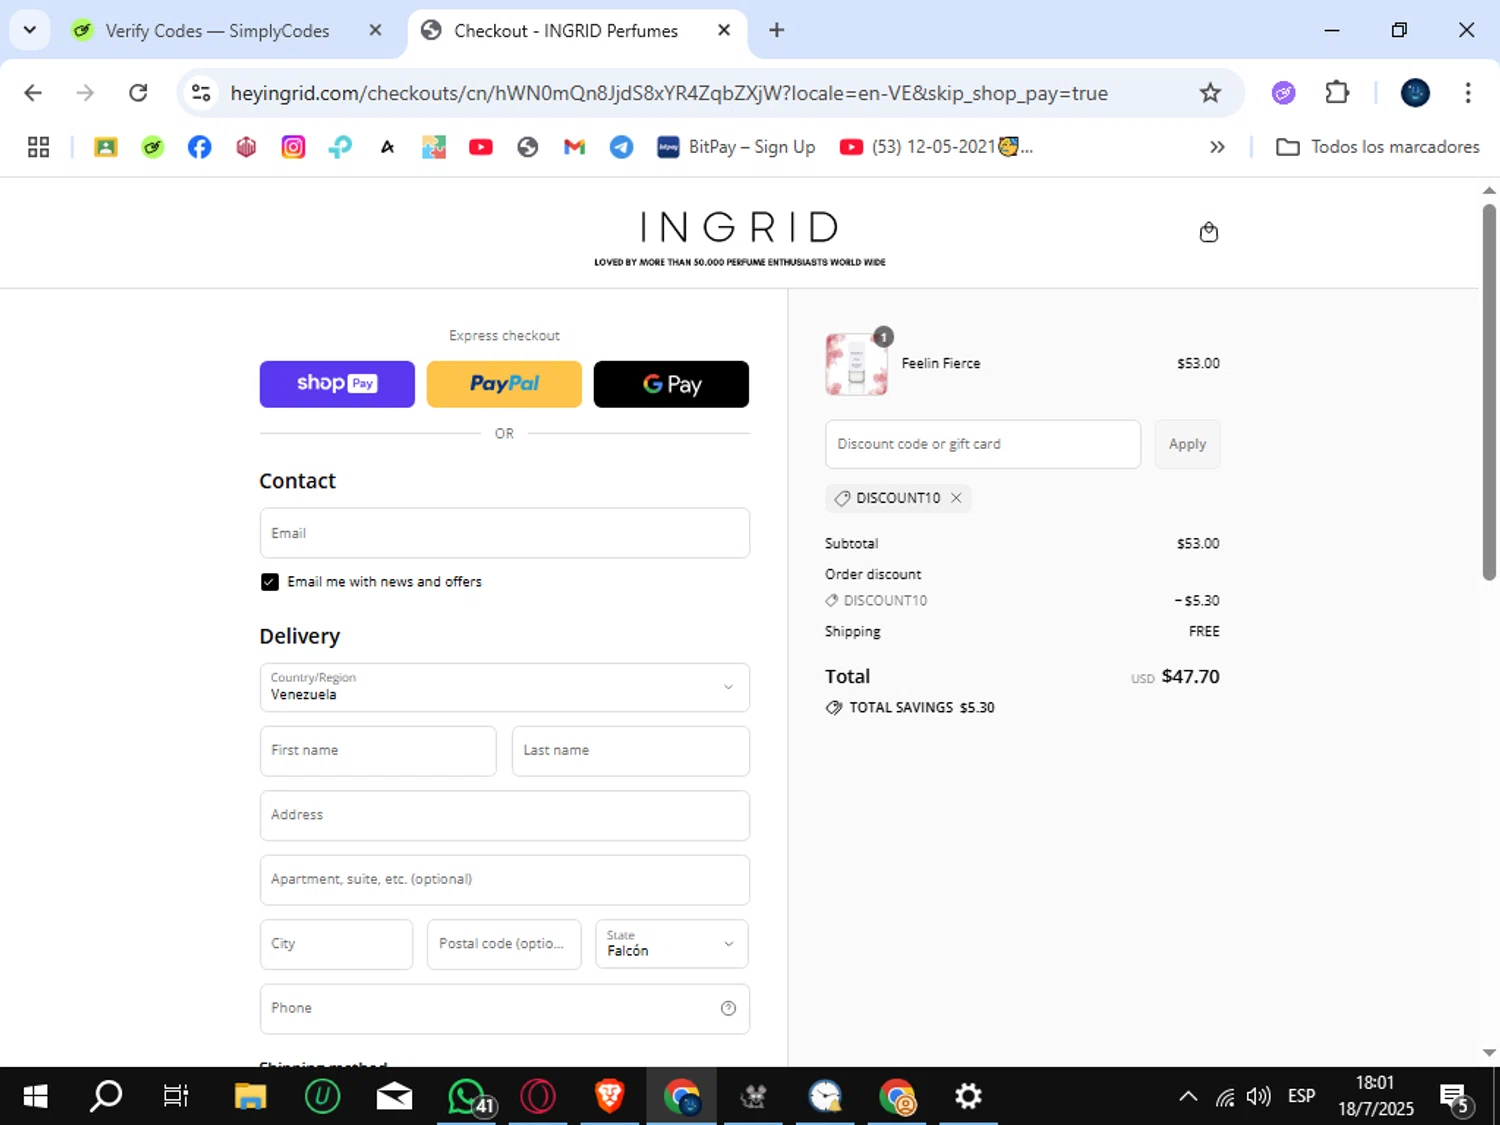This screenshot has height=1125, width=1500.
Task: Click the Phone field help icon
Action: [x=728, y=1008]
